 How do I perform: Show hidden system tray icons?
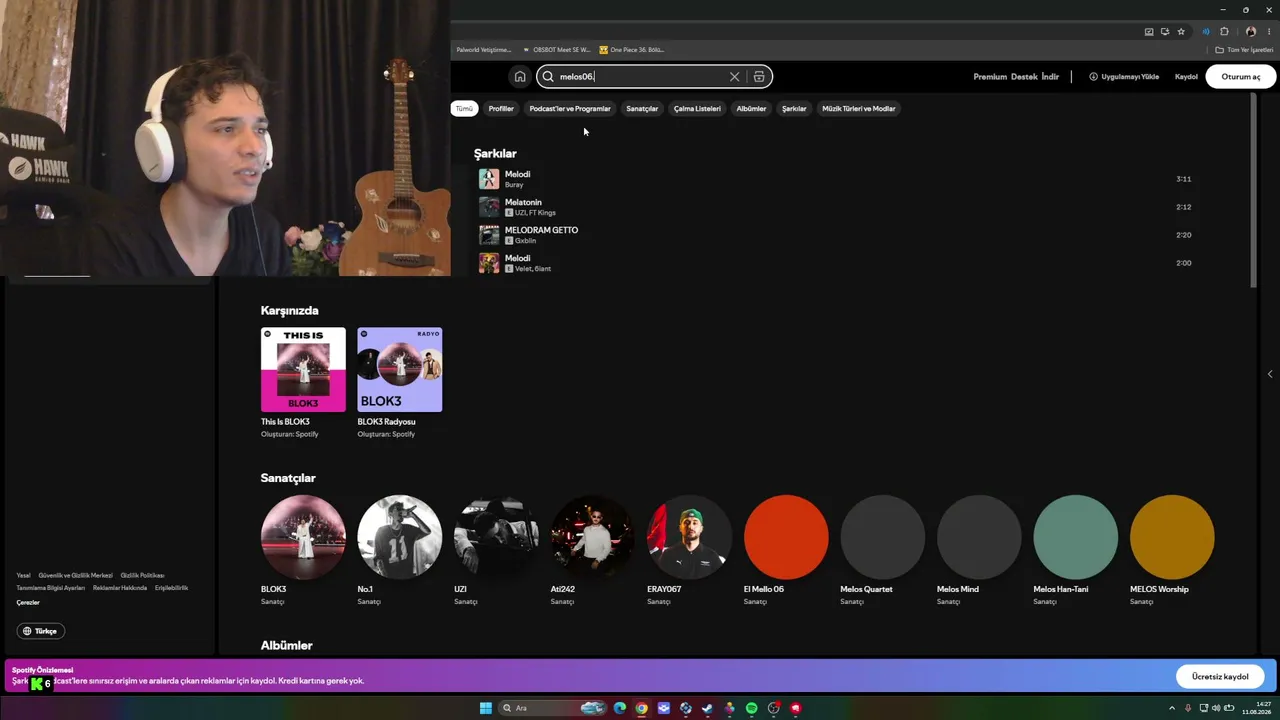click(x=1172, y=708)
